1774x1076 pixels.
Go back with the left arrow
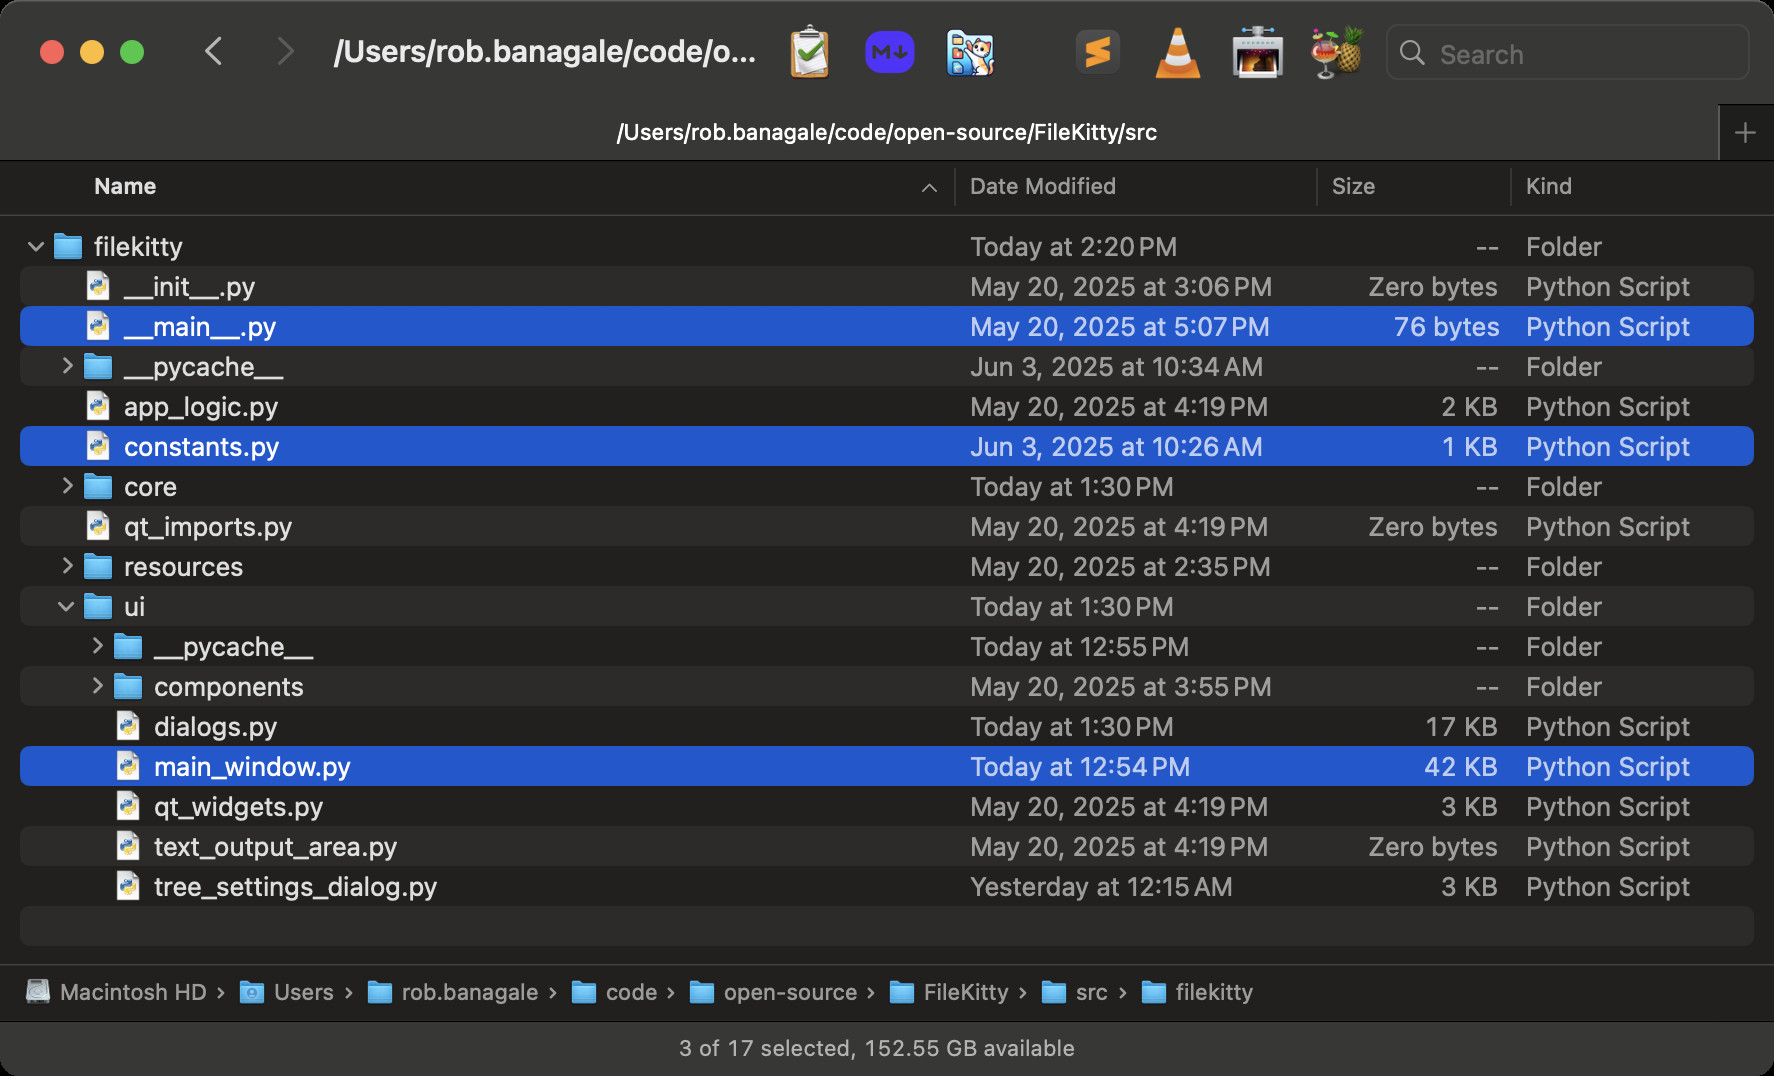(213, 51)
